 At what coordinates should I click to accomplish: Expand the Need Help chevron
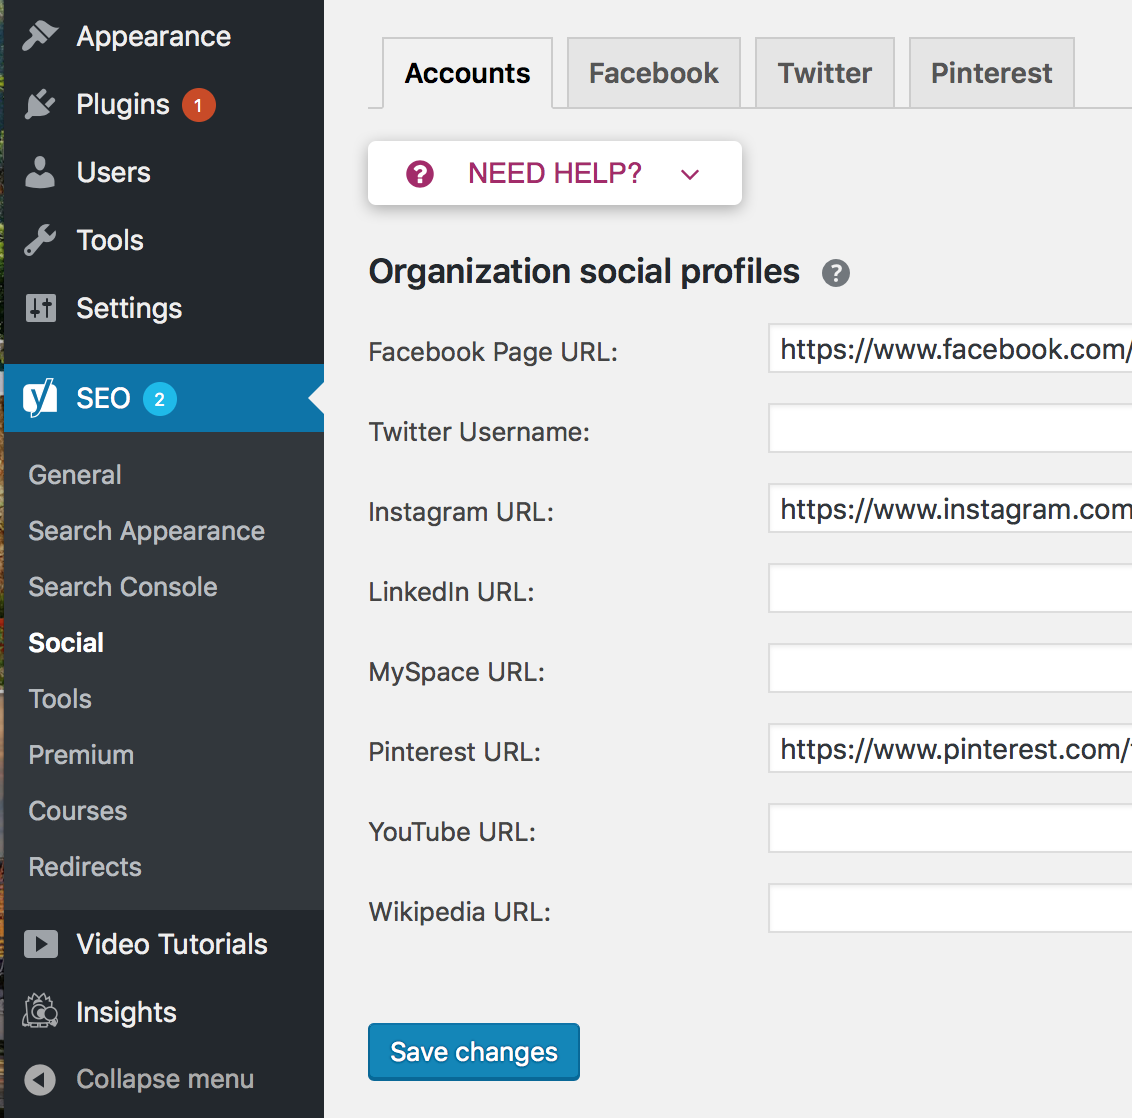690,174
